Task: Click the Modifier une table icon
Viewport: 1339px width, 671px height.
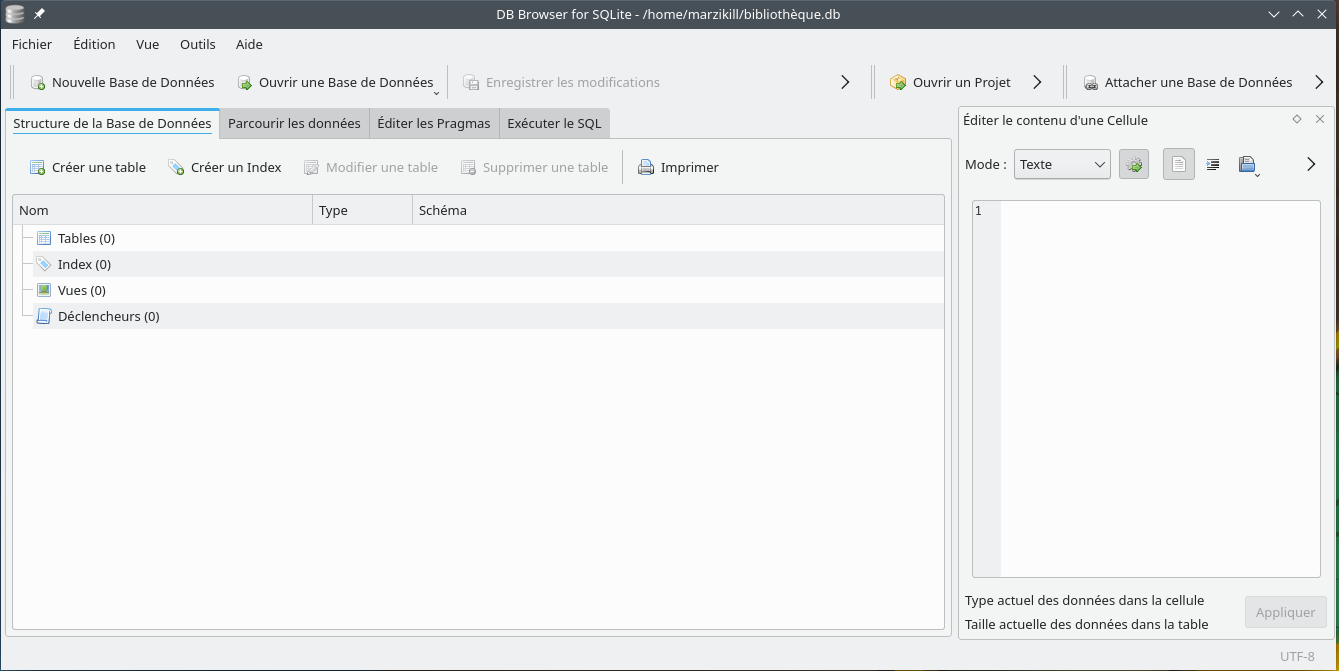Action: 311,168
